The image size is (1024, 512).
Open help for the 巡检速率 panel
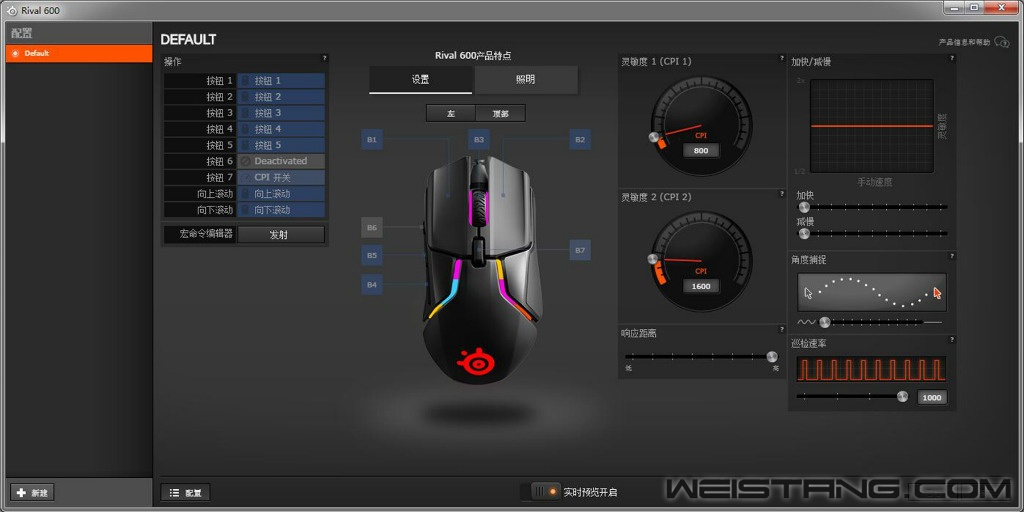coord(952,340)
